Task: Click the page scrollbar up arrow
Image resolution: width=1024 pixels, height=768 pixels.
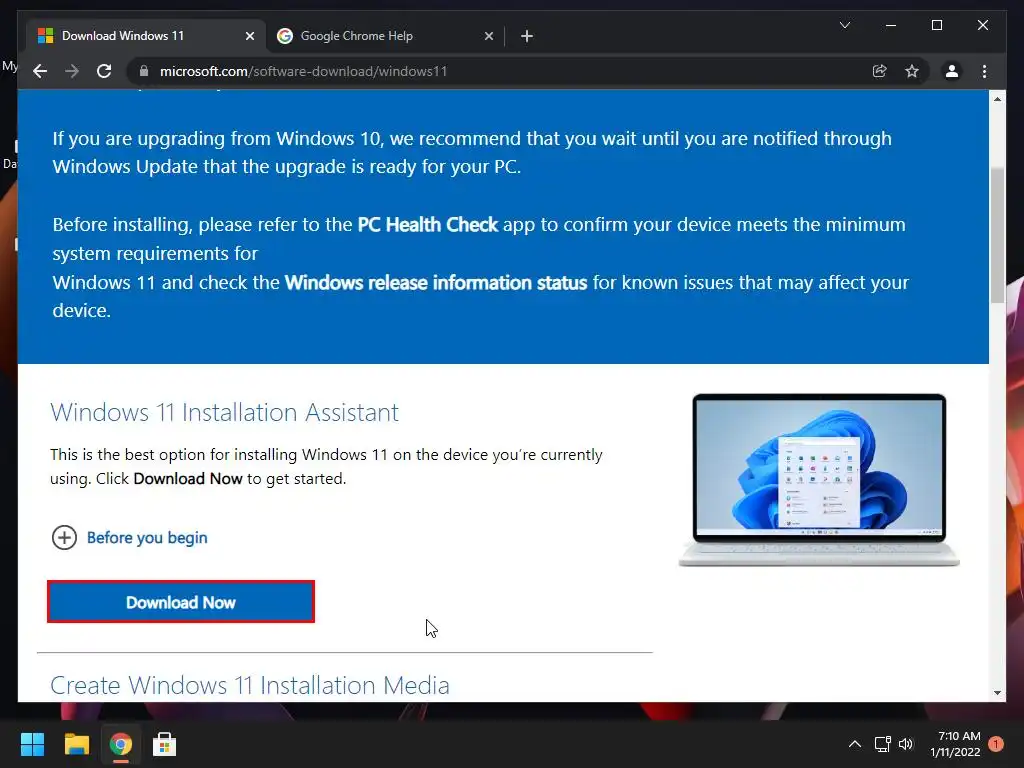Action: (x=997, y=99)
